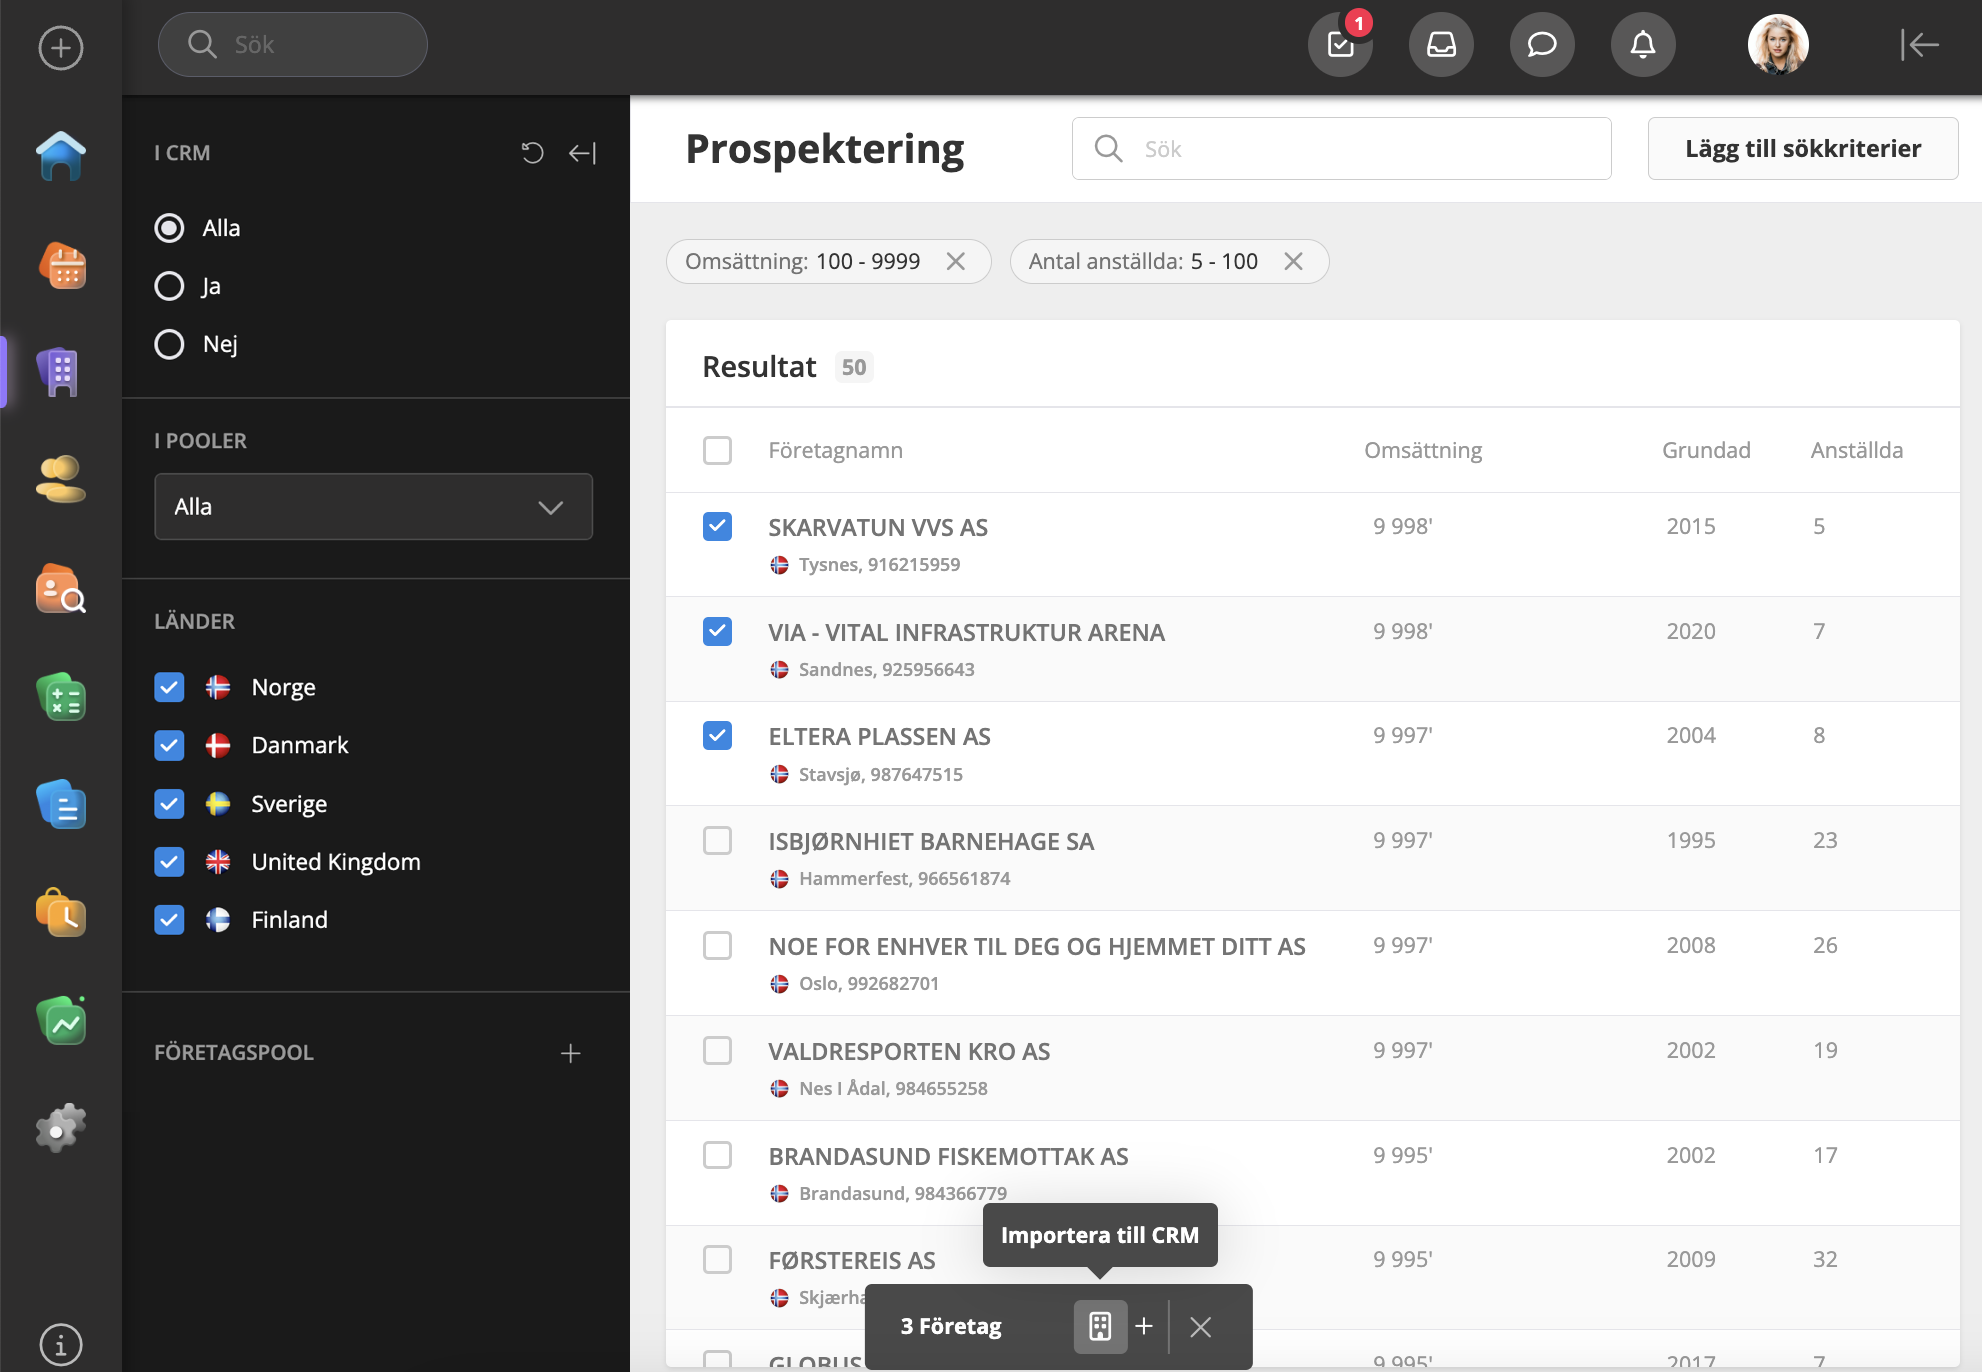The height and width of the screenshot is (1372, 1982).
Task: Click the inbox tray icon
Action: 1440,45
